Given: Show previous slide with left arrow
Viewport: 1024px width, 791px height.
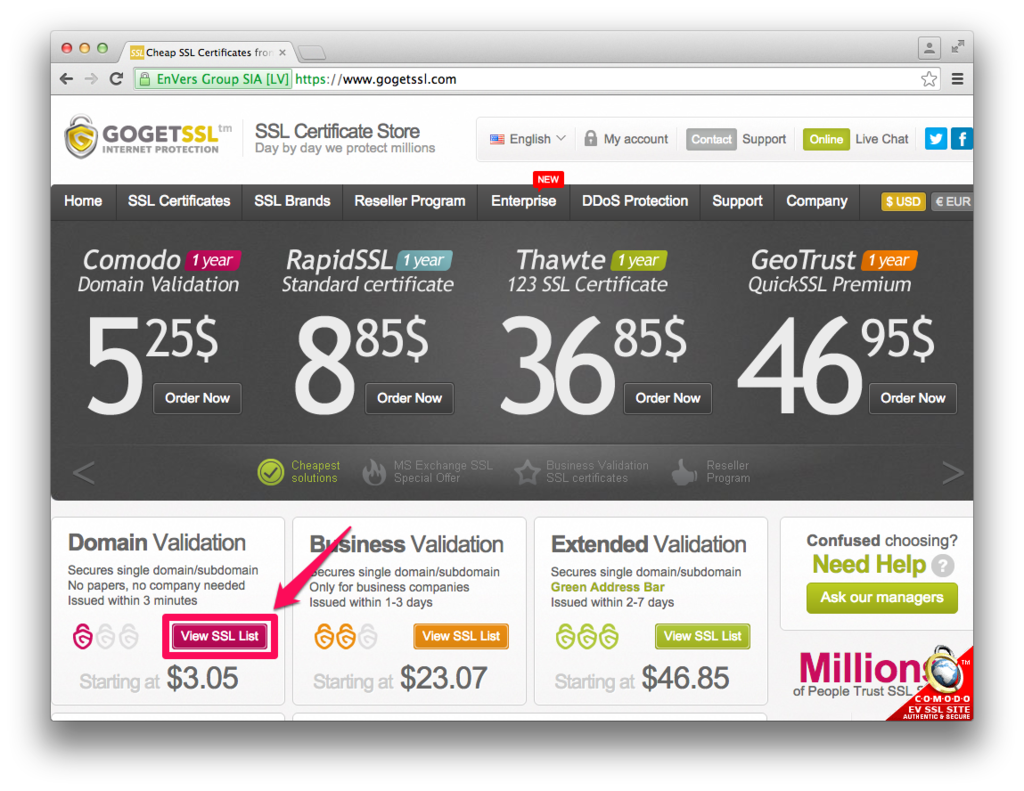Looking at the screenshot, I should (x=84, y=472).
